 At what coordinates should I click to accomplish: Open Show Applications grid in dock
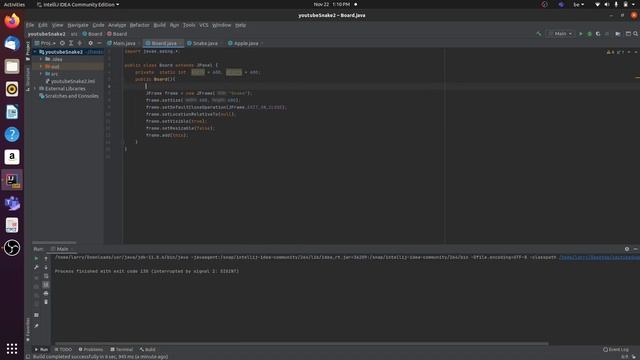coord(12,348)
